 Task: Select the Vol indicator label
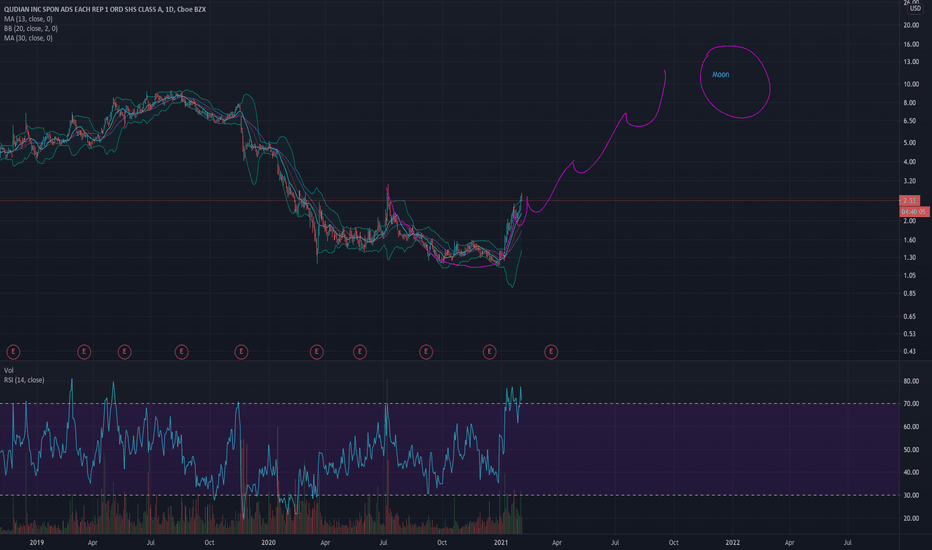click(8, 370)
